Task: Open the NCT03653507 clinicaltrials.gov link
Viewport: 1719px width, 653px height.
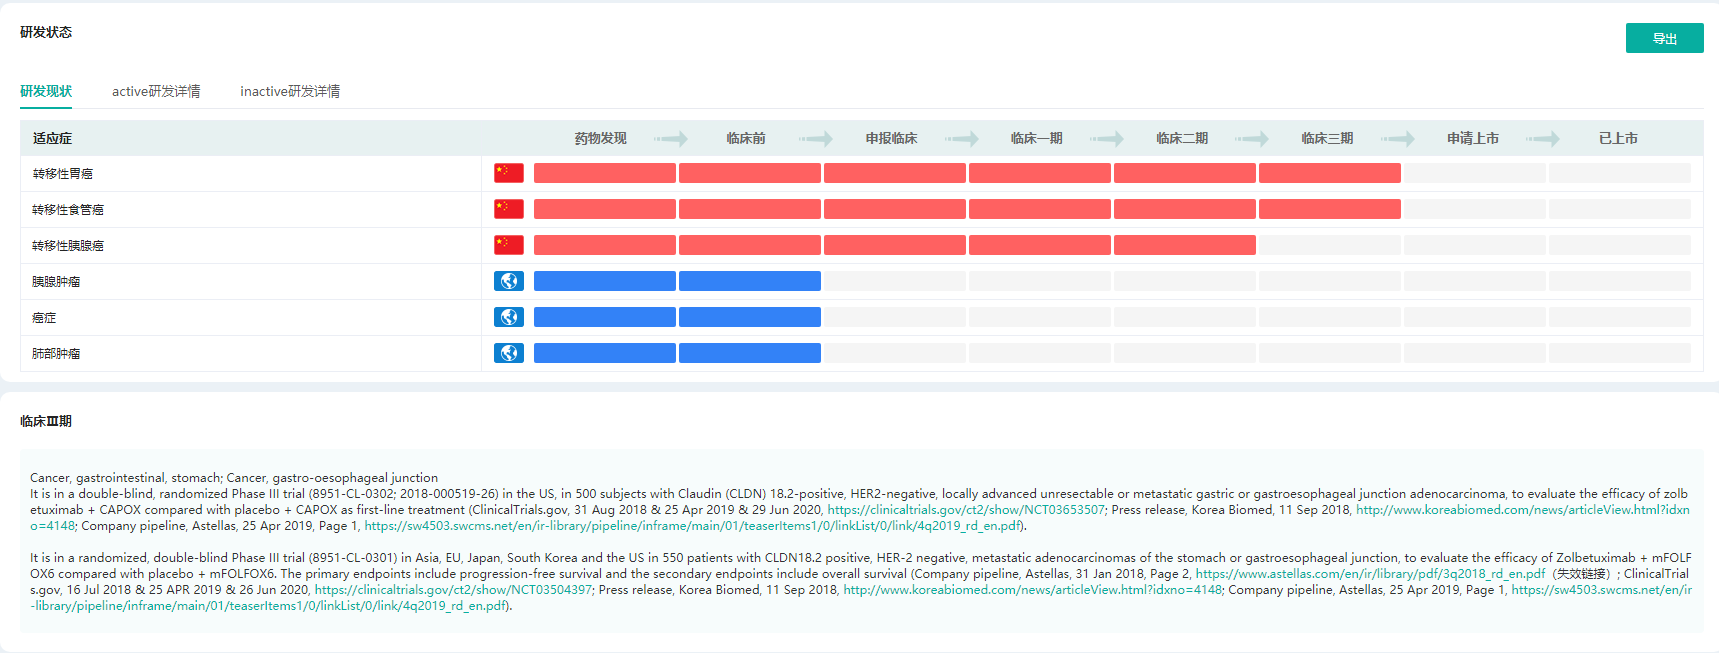Action: [x=965, y=510]
